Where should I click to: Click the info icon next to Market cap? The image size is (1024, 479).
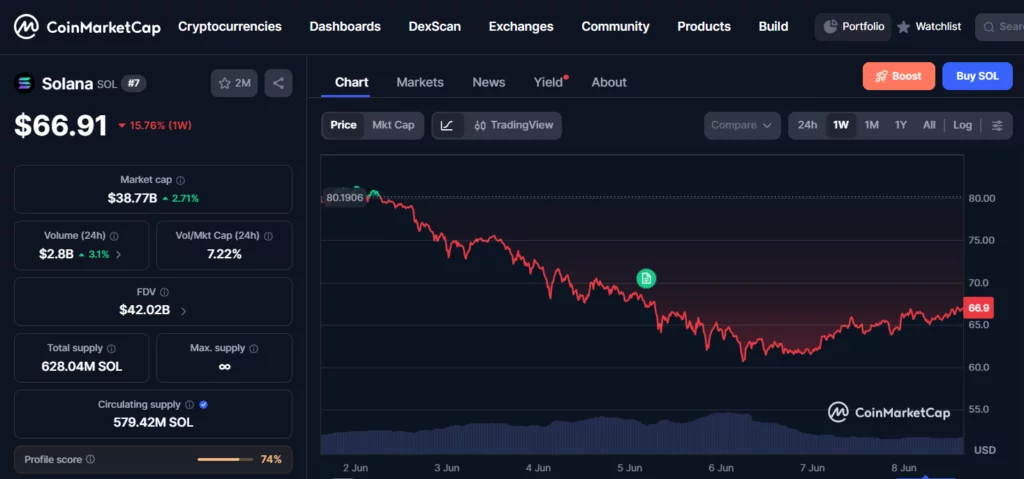[181, 180]
